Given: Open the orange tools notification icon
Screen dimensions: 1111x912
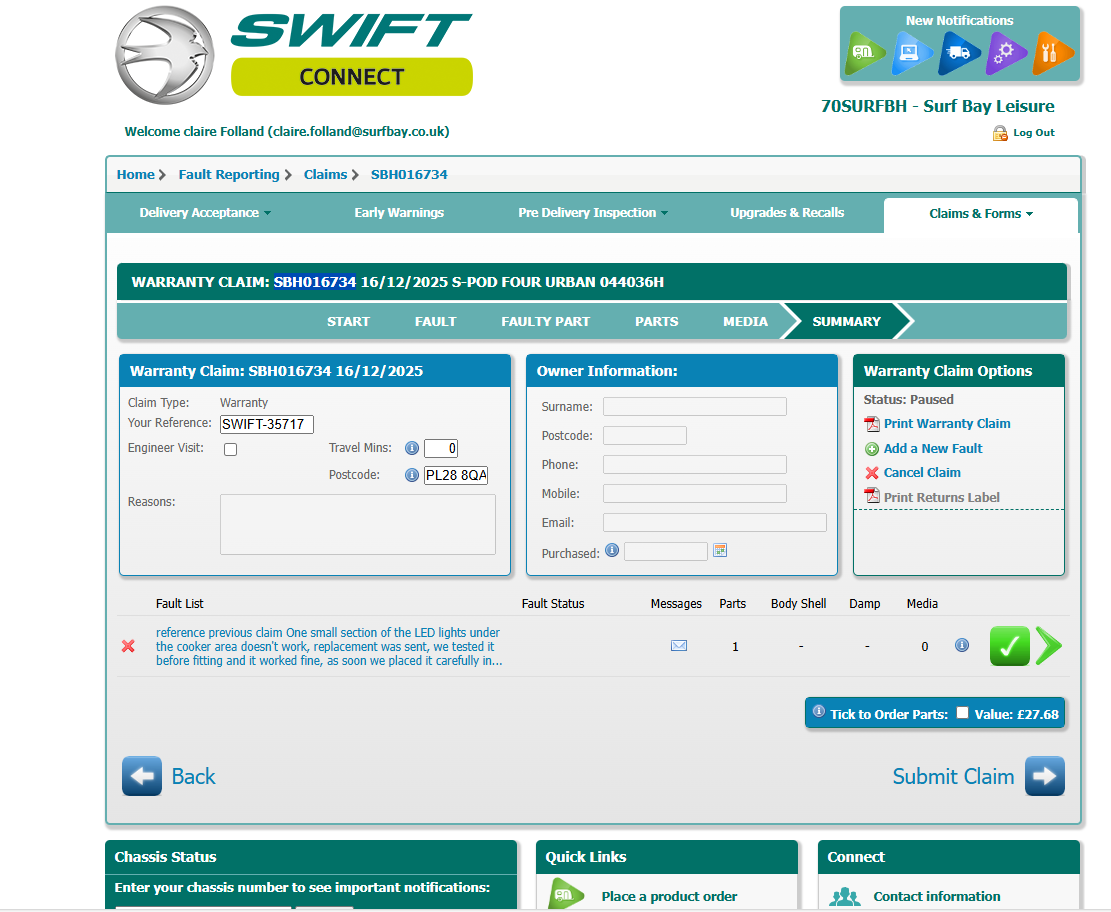Looking at the screenshot, I should pos(1051,52).
